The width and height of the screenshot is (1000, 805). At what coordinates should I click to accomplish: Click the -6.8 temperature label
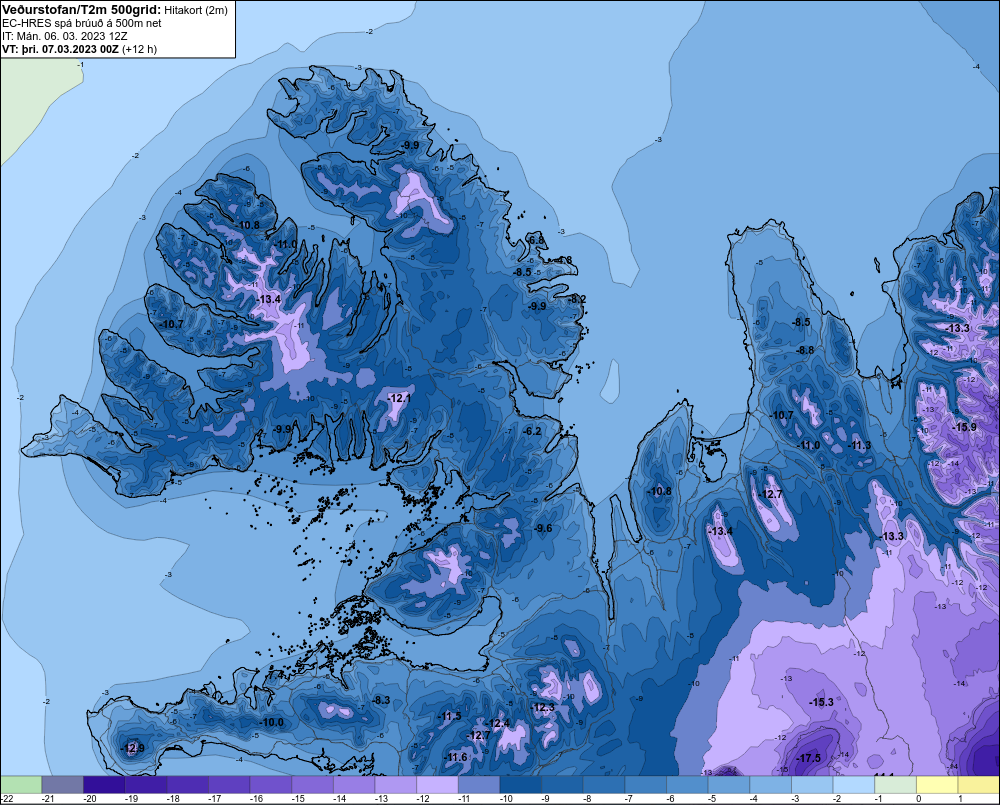(537, 240)
